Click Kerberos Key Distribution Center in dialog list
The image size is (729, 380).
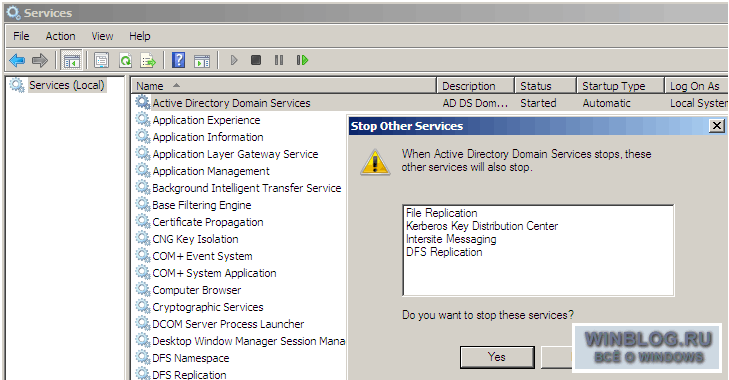pos(482,226)
